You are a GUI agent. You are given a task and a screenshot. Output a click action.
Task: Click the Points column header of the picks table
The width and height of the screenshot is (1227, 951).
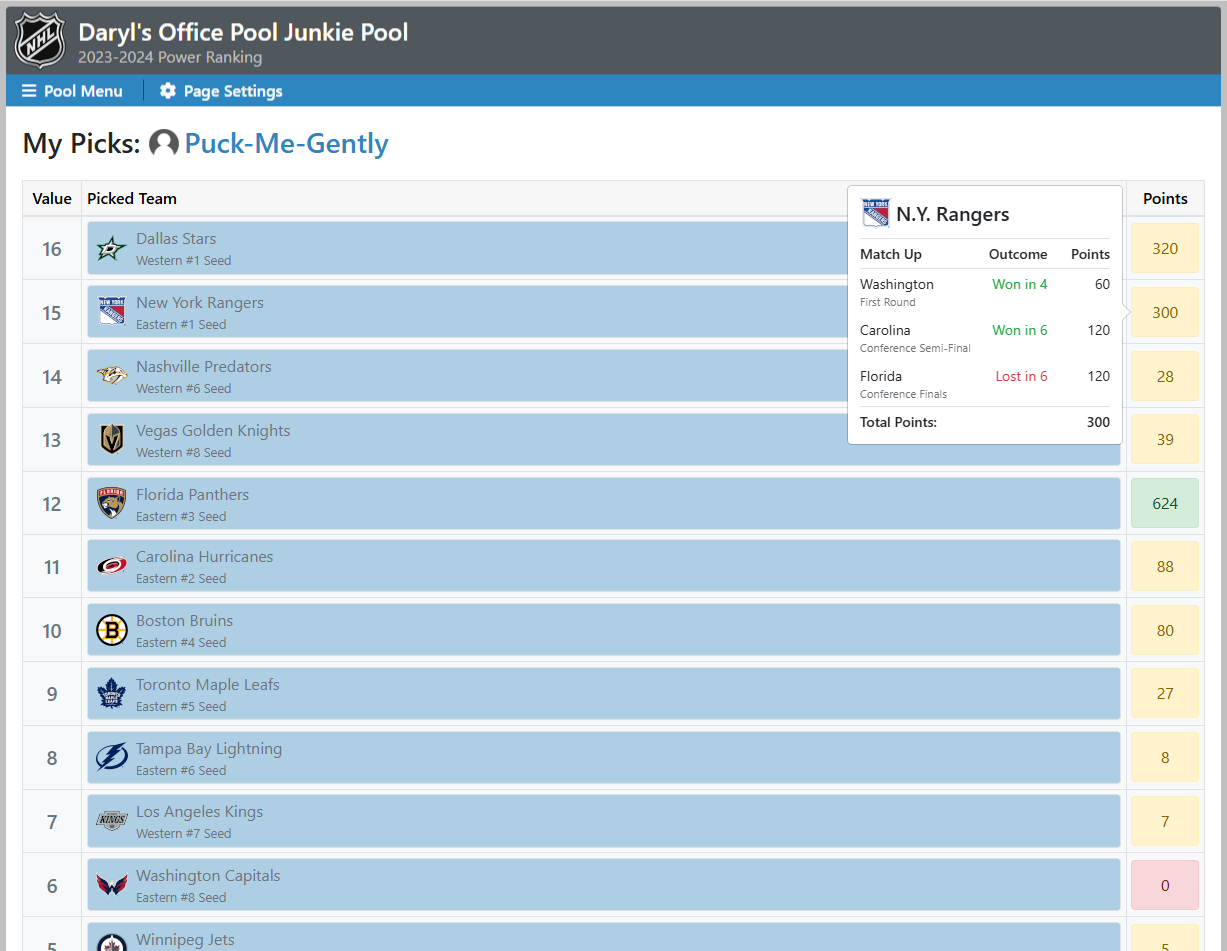[1165, 199]
